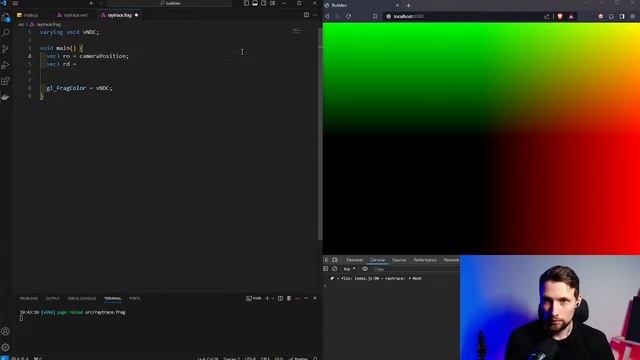Open the Ports panel tab

point(134,298)
